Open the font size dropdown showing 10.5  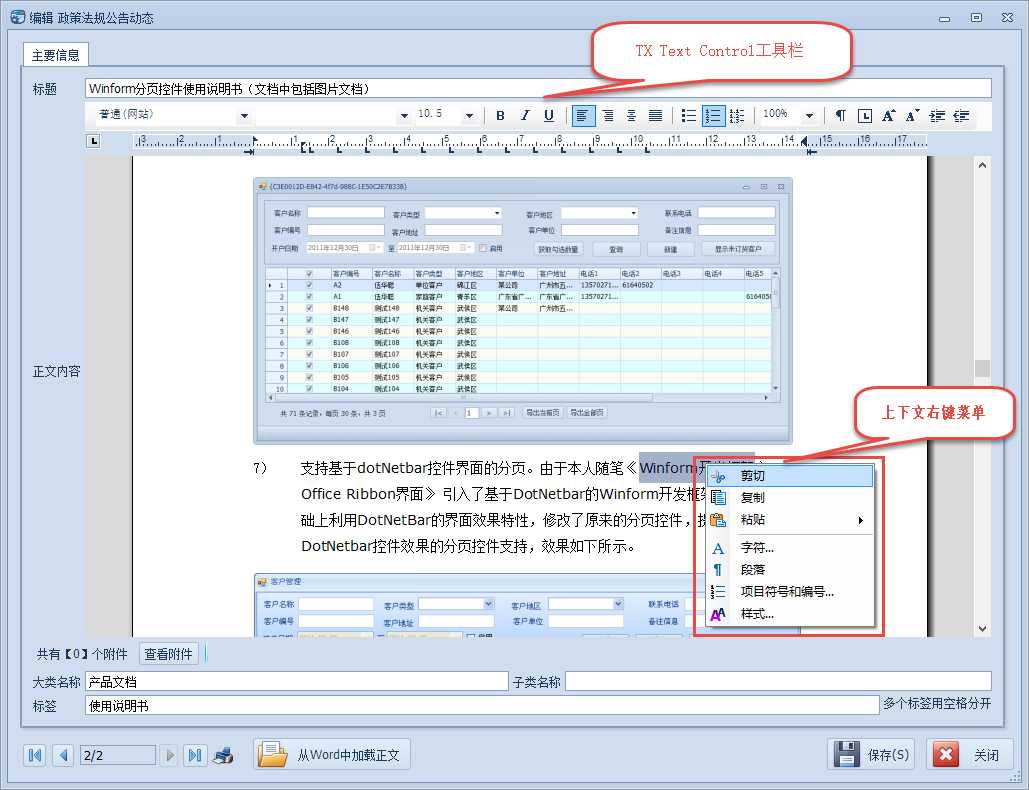pos(469,116)
